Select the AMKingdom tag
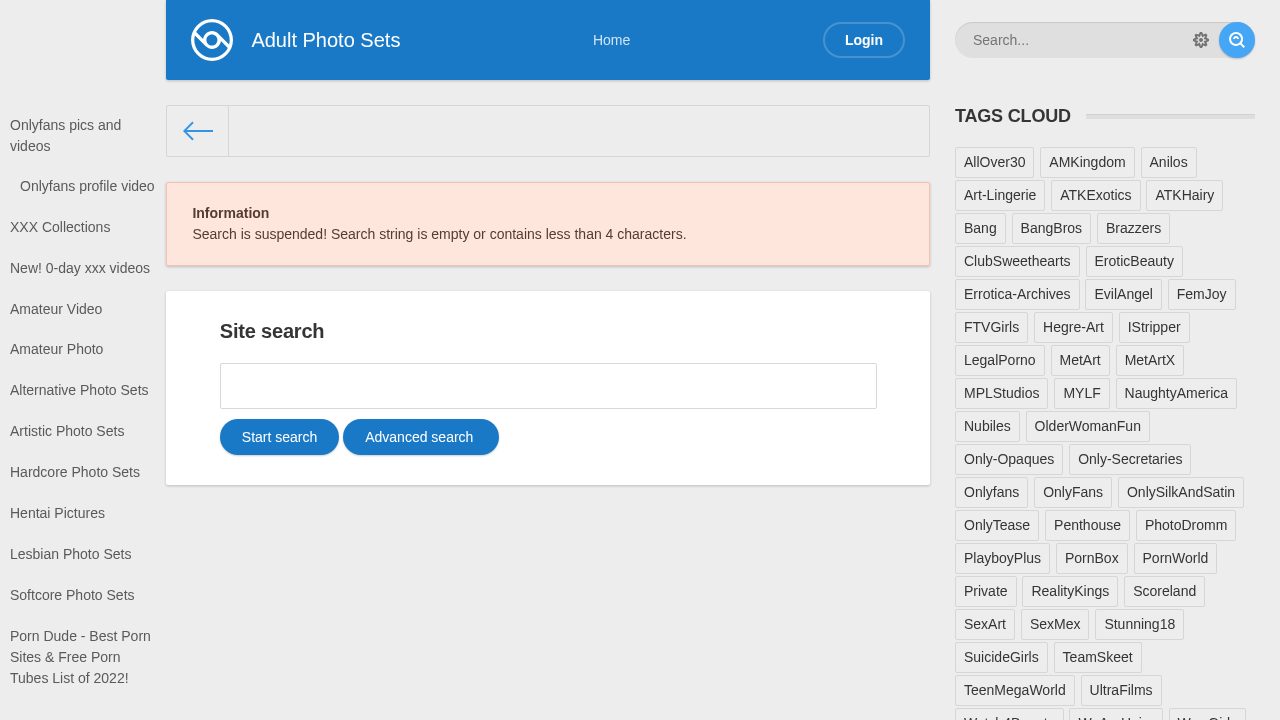Screen dimensions: 1280x720 (1087, 163)
